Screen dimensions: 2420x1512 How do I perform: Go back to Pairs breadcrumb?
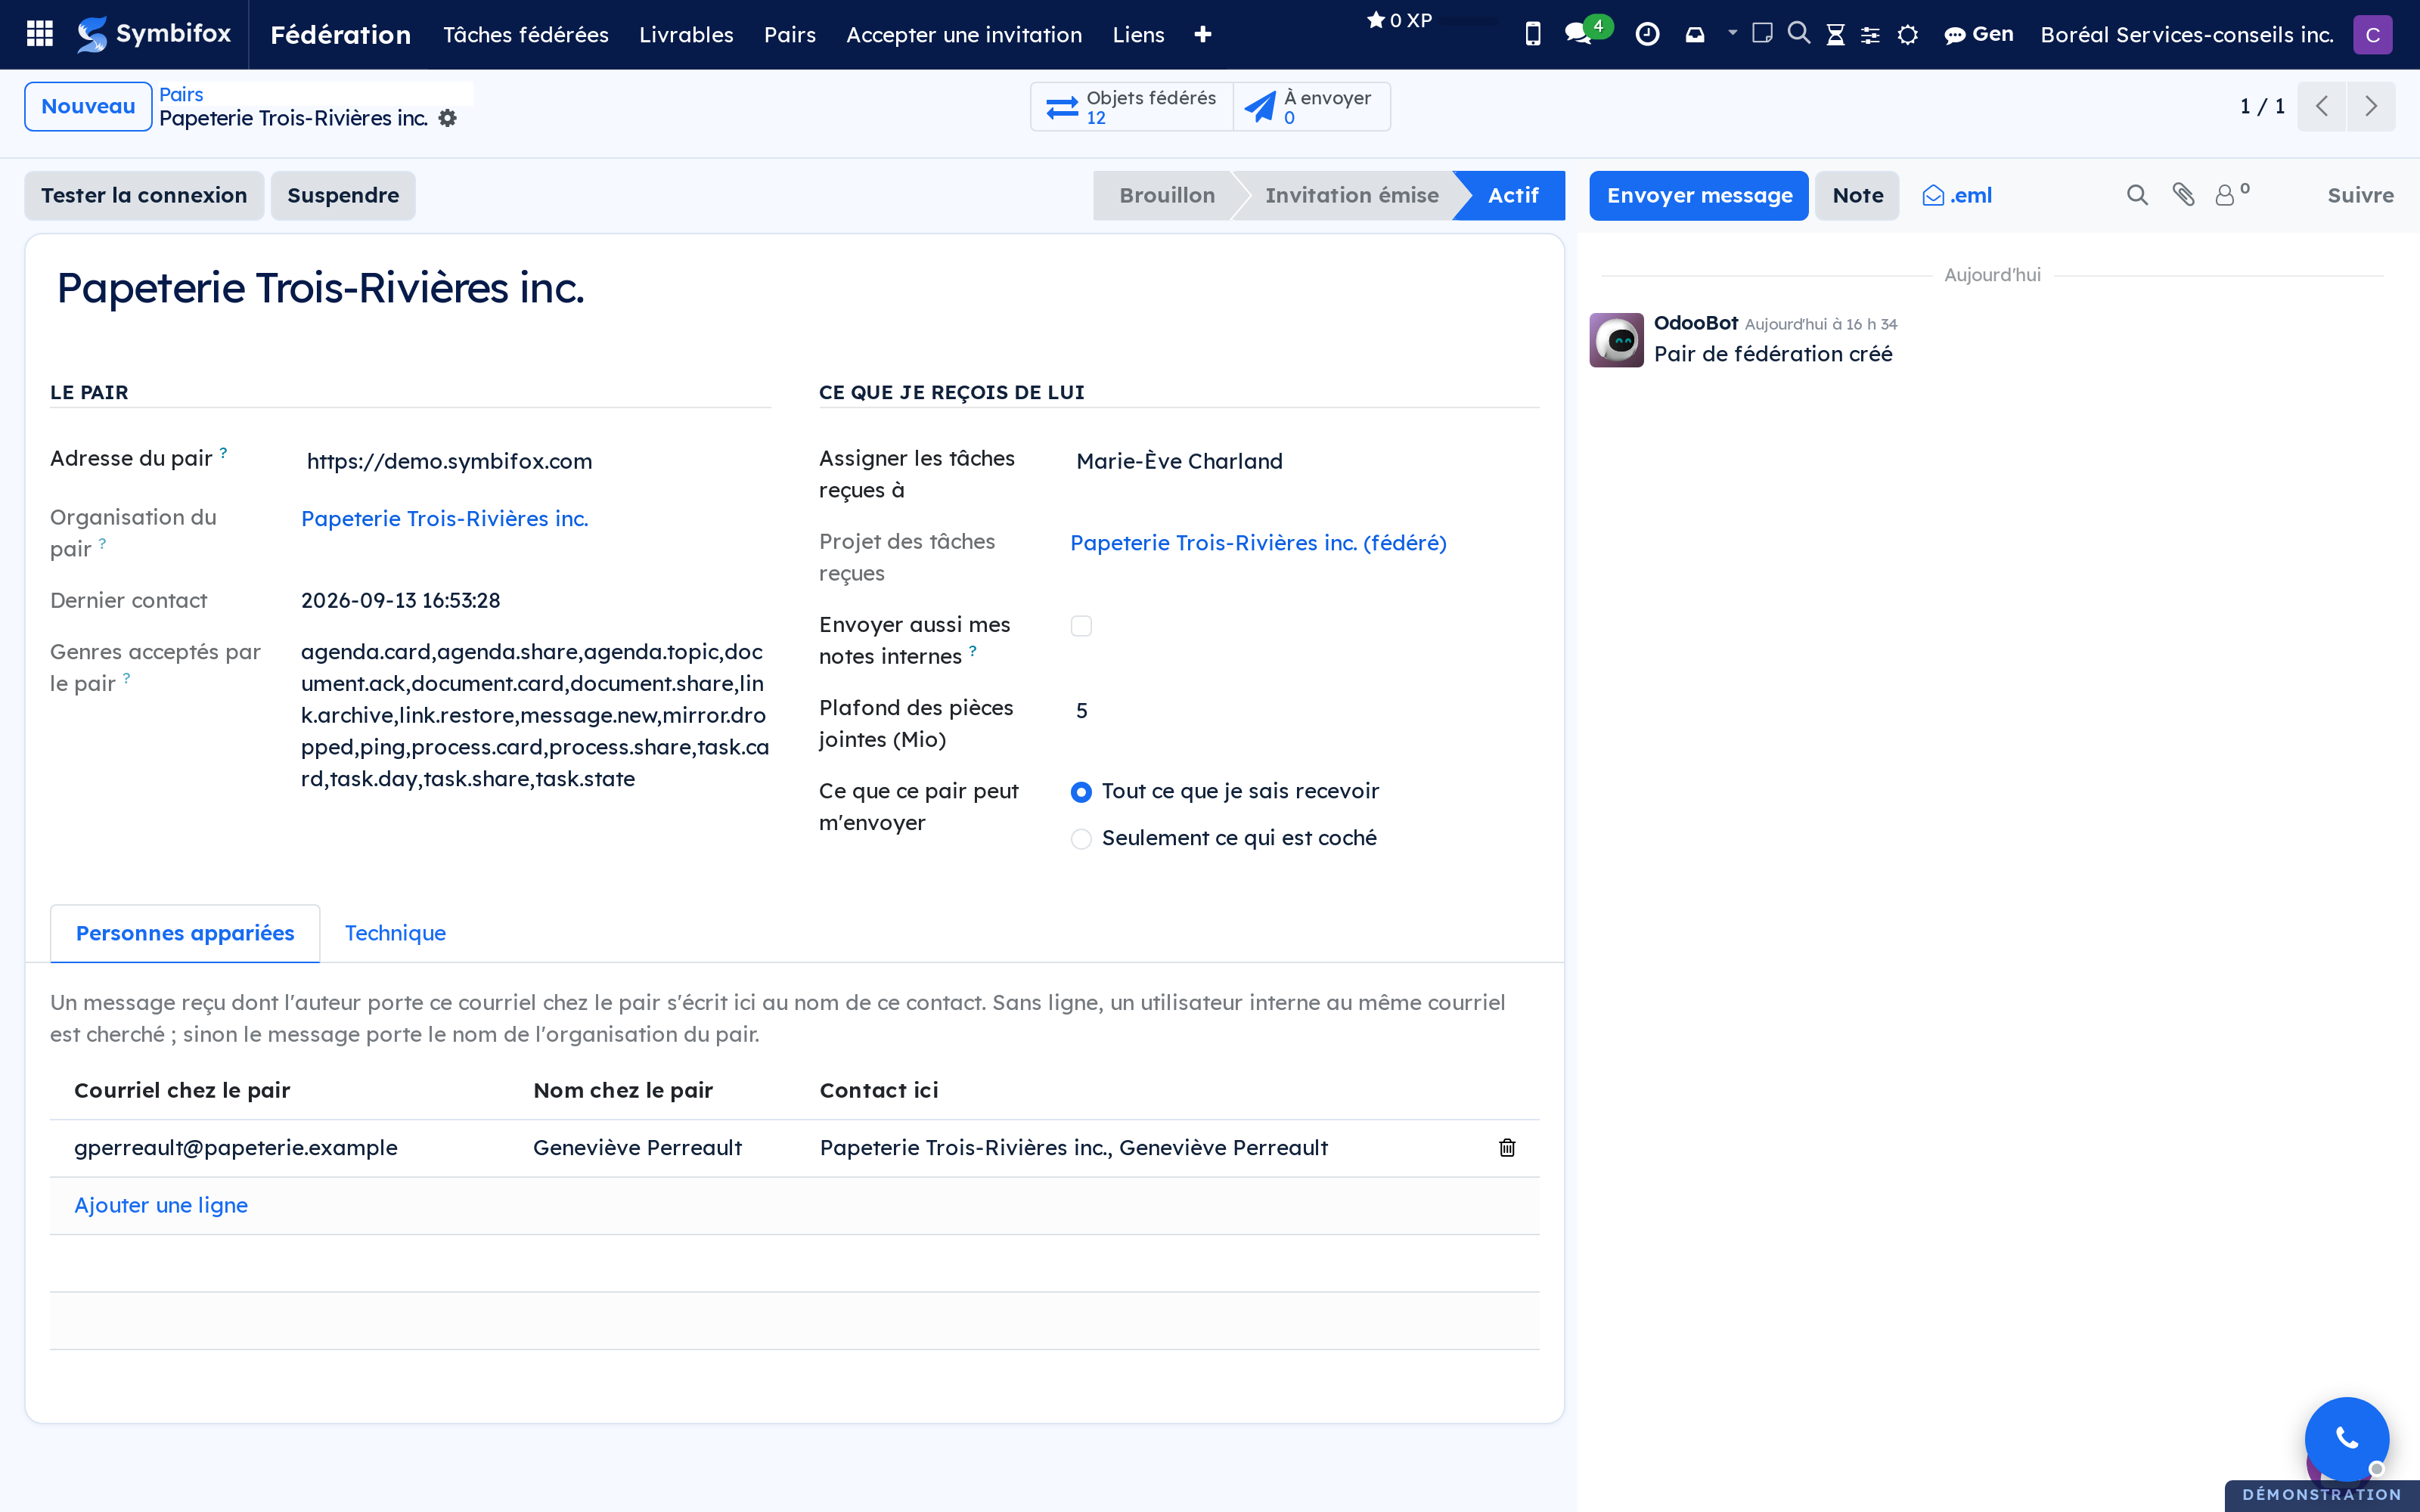point(181,94)
